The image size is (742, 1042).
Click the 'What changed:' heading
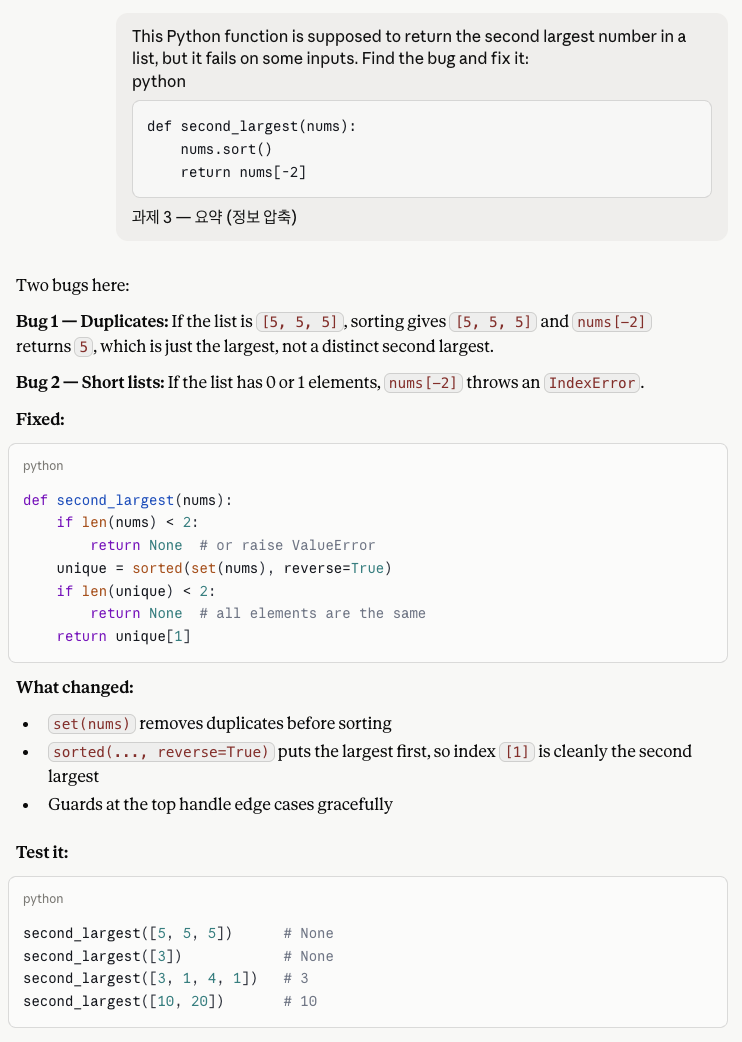[75, 687]
